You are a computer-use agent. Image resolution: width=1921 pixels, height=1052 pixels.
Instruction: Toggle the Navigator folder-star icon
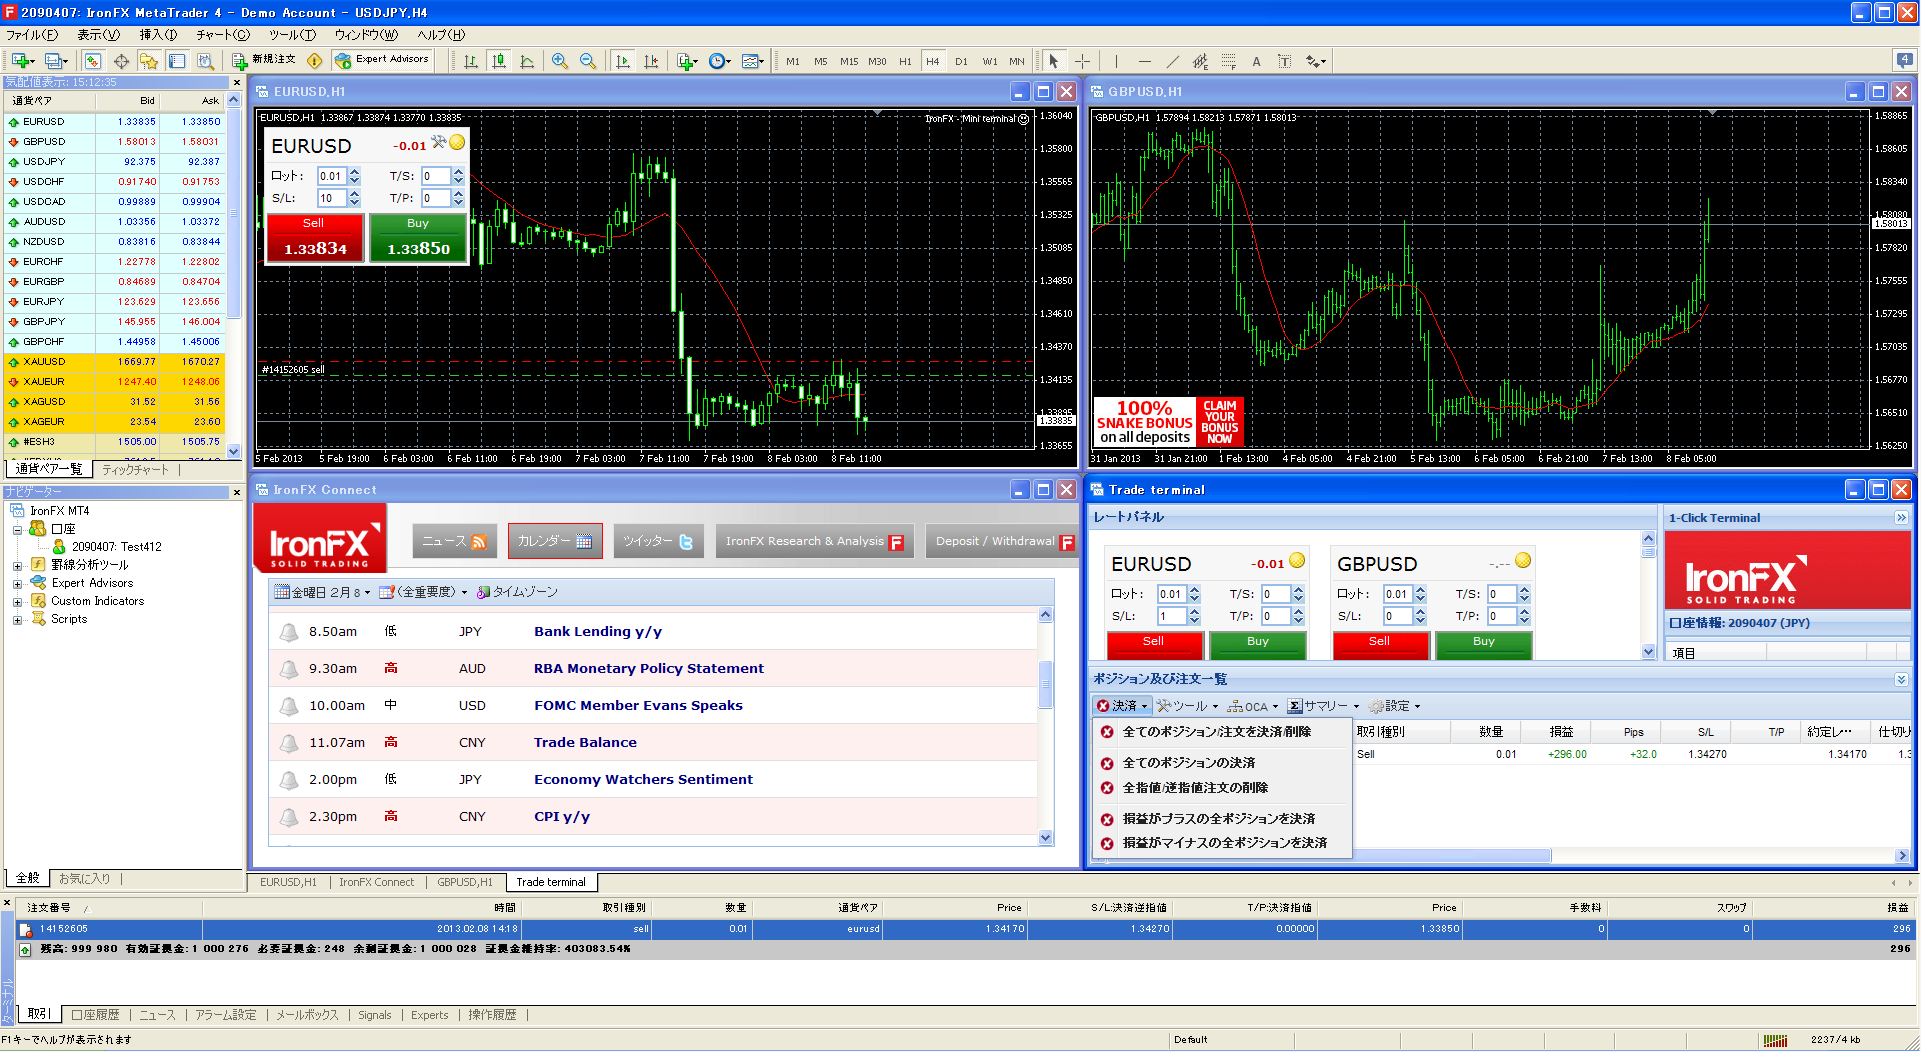149,61
